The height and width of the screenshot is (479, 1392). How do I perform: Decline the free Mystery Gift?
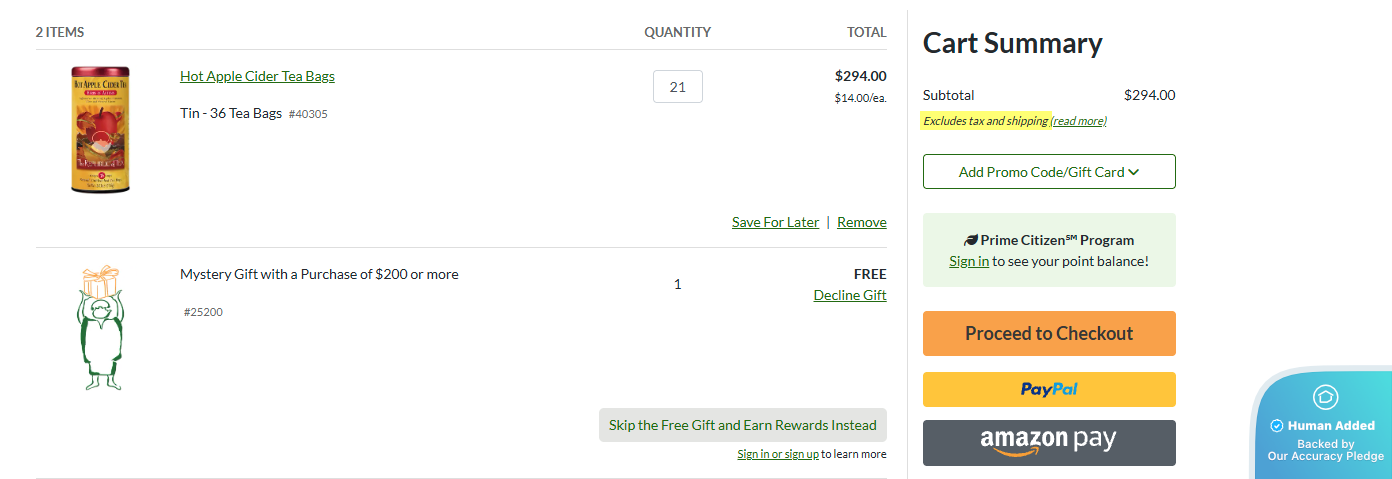pyautogui.click(x=849, y=295)
